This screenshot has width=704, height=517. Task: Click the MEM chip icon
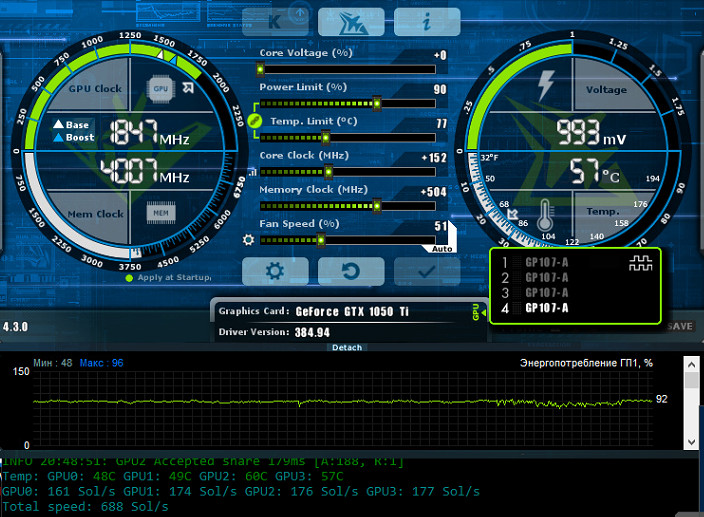click(x=161, y=213)
